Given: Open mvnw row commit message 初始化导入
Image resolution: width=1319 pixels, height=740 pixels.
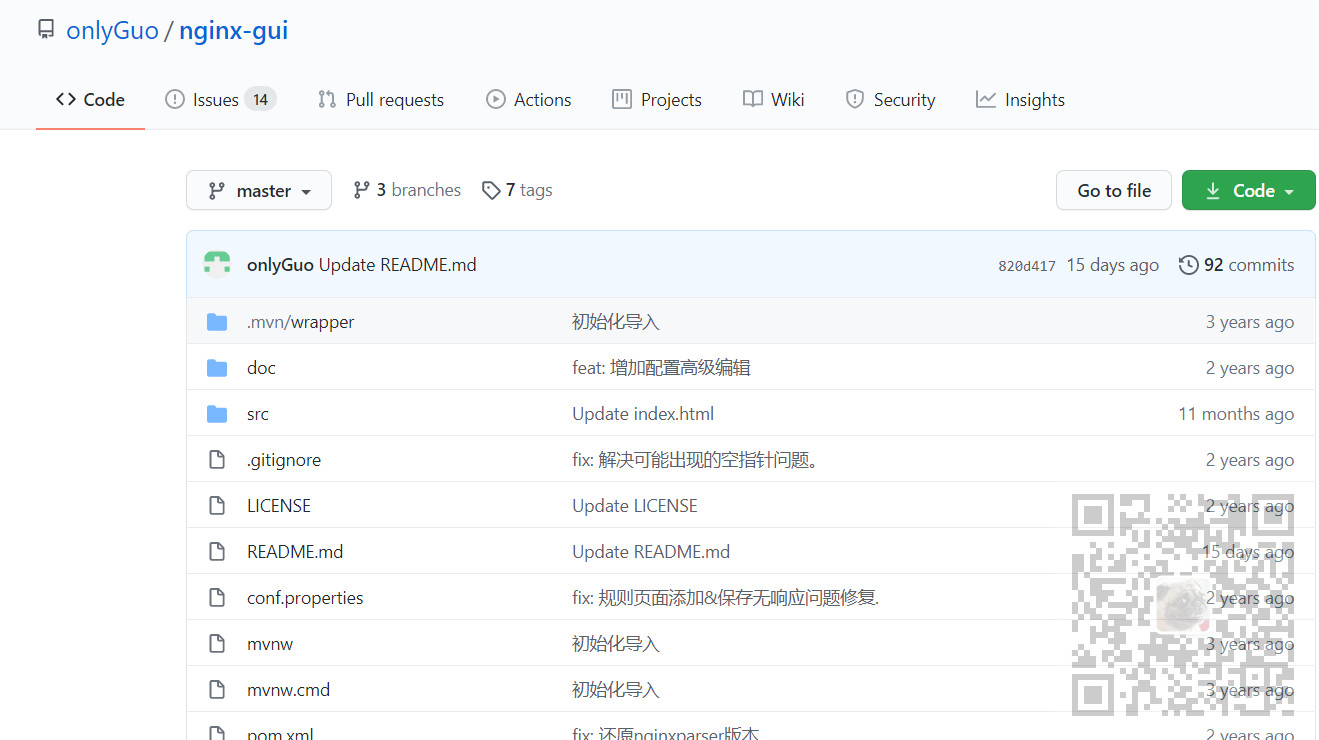Looking at the screenshot, I should coord(616,644).
